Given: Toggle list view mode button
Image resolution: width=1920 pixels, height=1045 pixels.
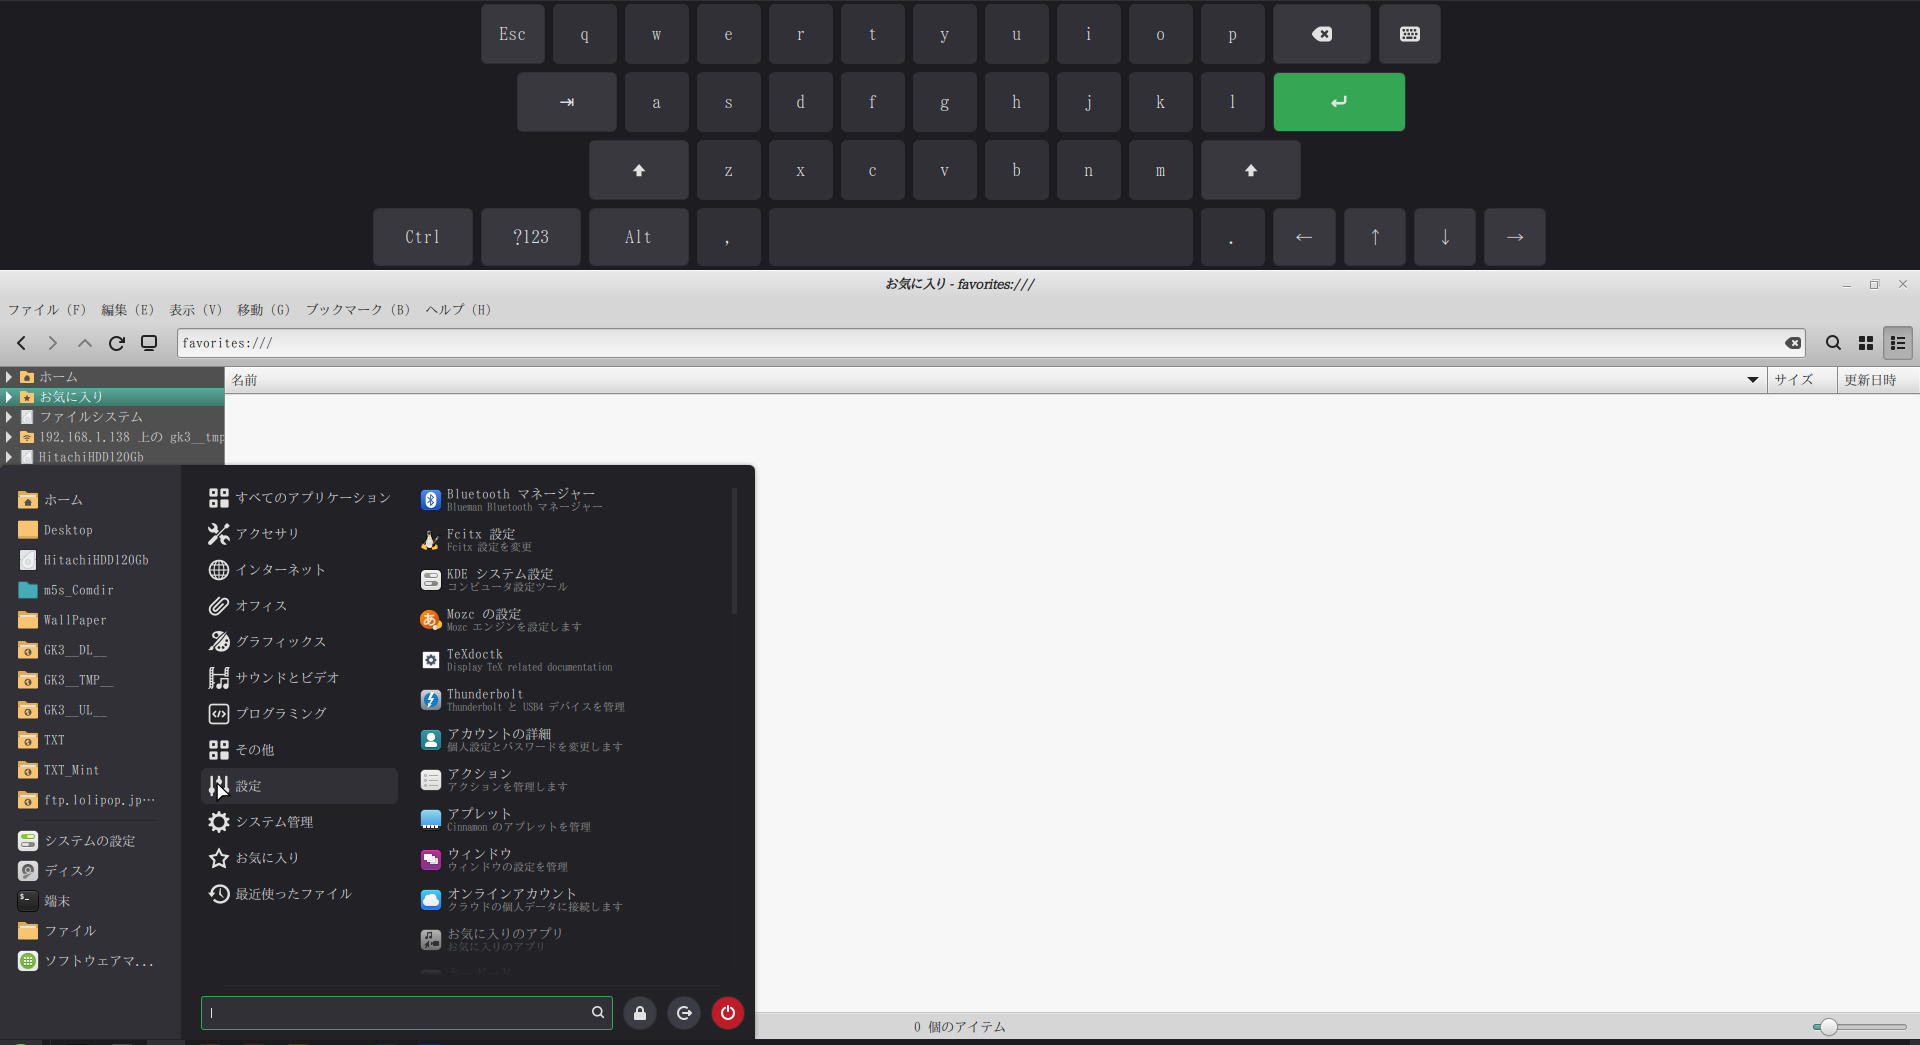Looking at the screenshot, I should tap(1897, 343).
